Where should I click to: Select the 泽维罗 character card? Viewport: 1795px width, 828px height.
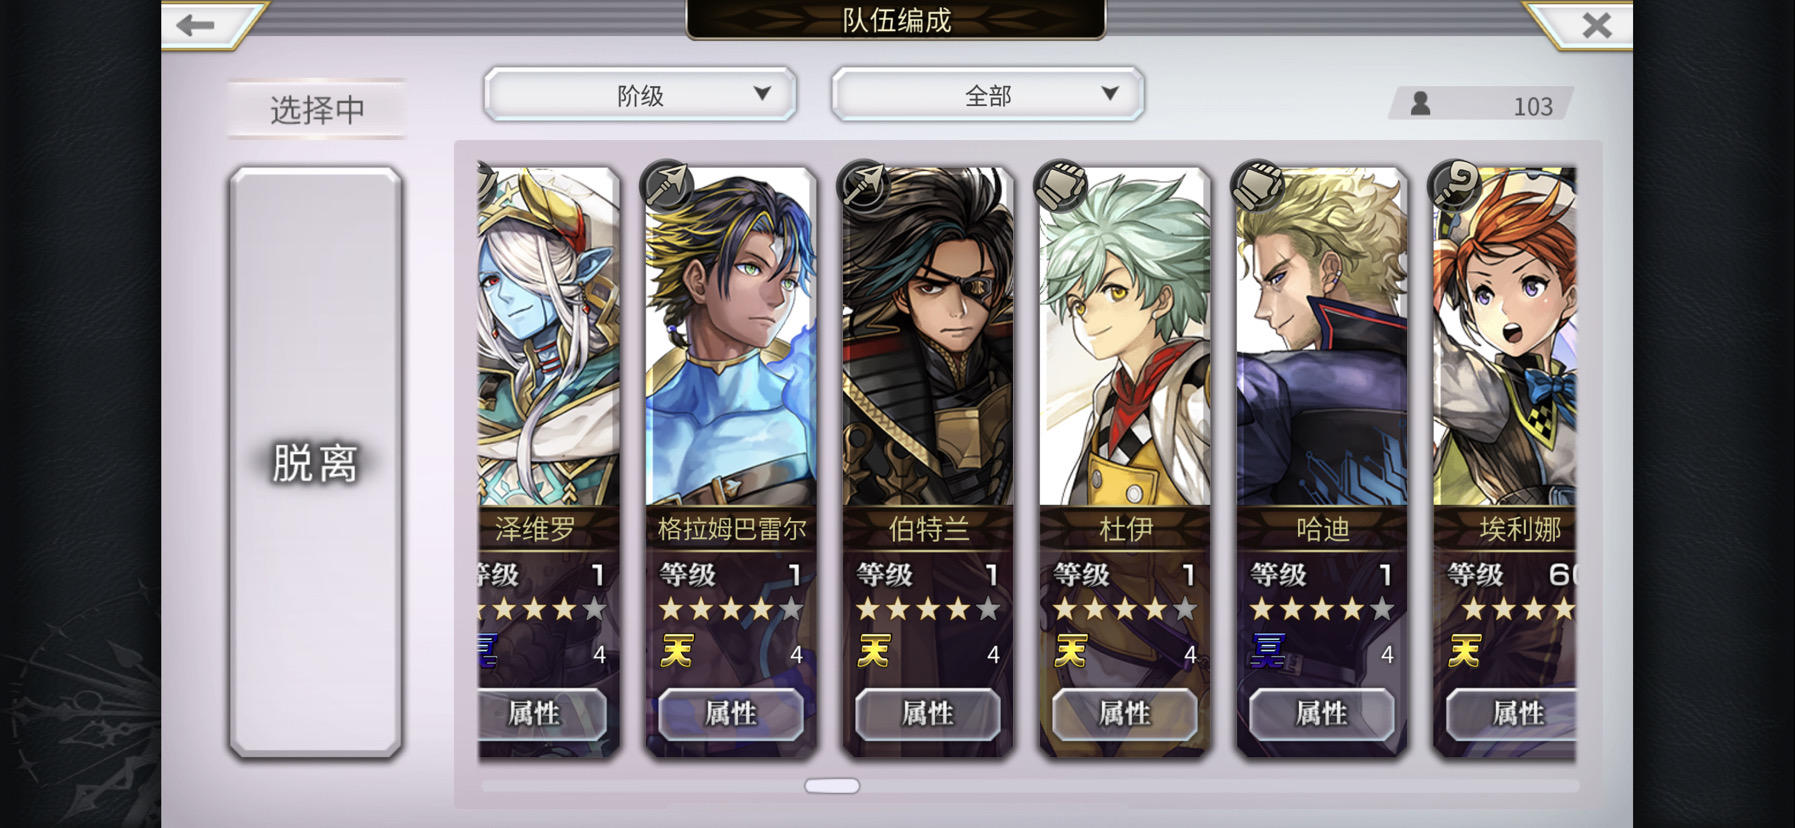[x=548, y=462]
